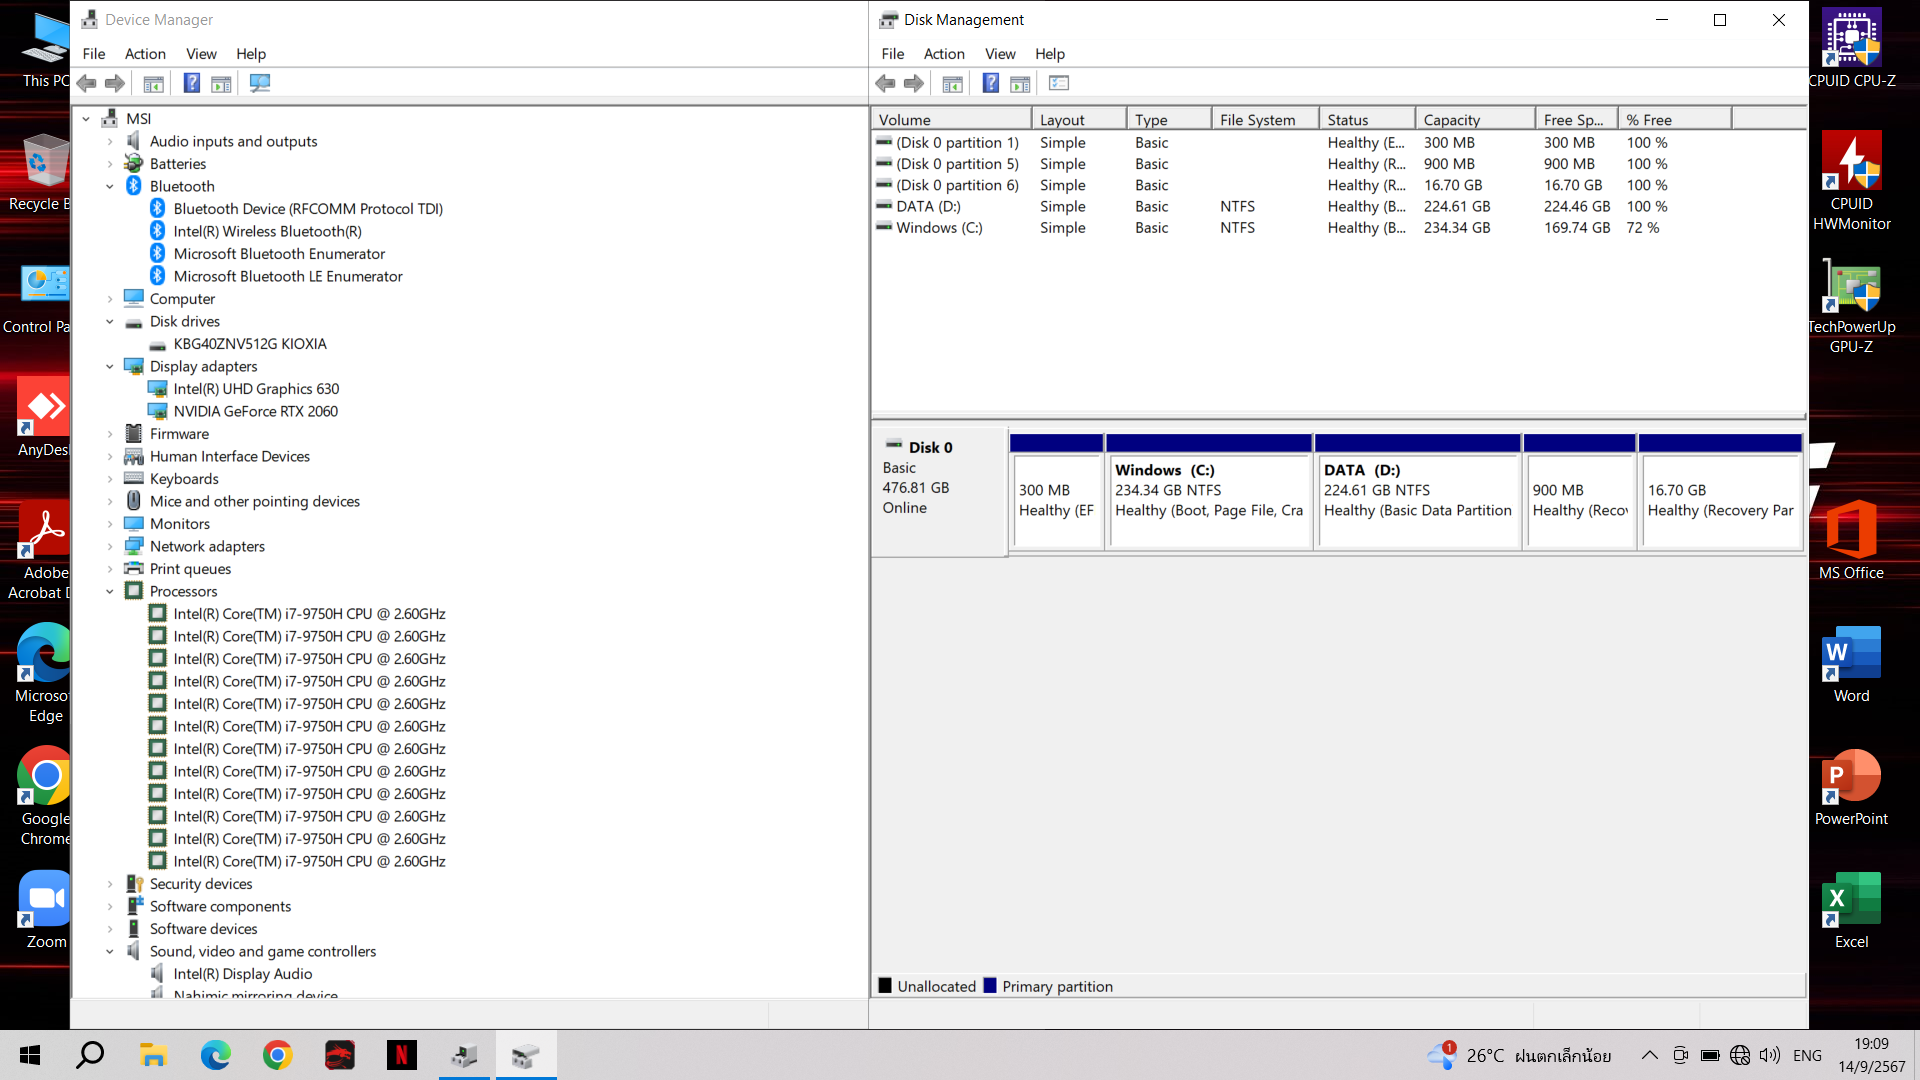1920x1080 pixels.
Task: Click Help icon in Disk Management toolbar
Action: 990,84
